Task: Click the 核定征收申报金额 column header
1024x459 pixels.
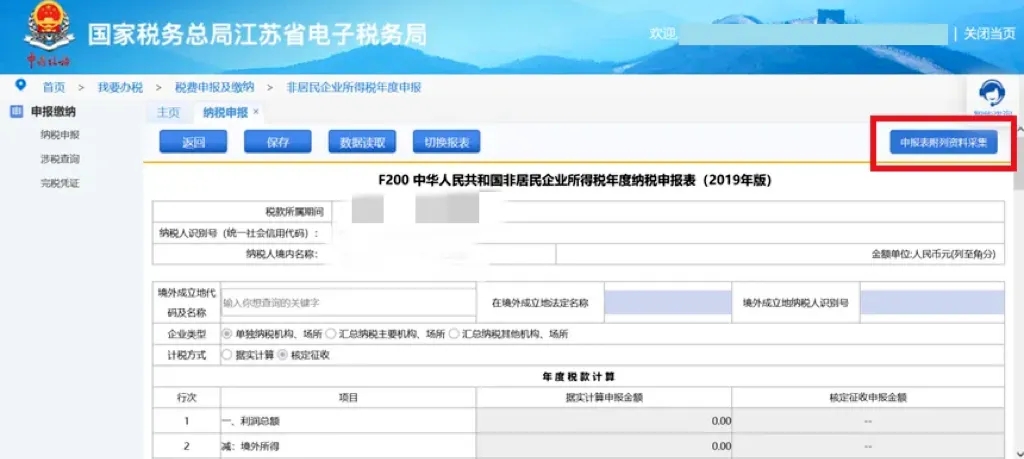Action: (x=868, y=397)
